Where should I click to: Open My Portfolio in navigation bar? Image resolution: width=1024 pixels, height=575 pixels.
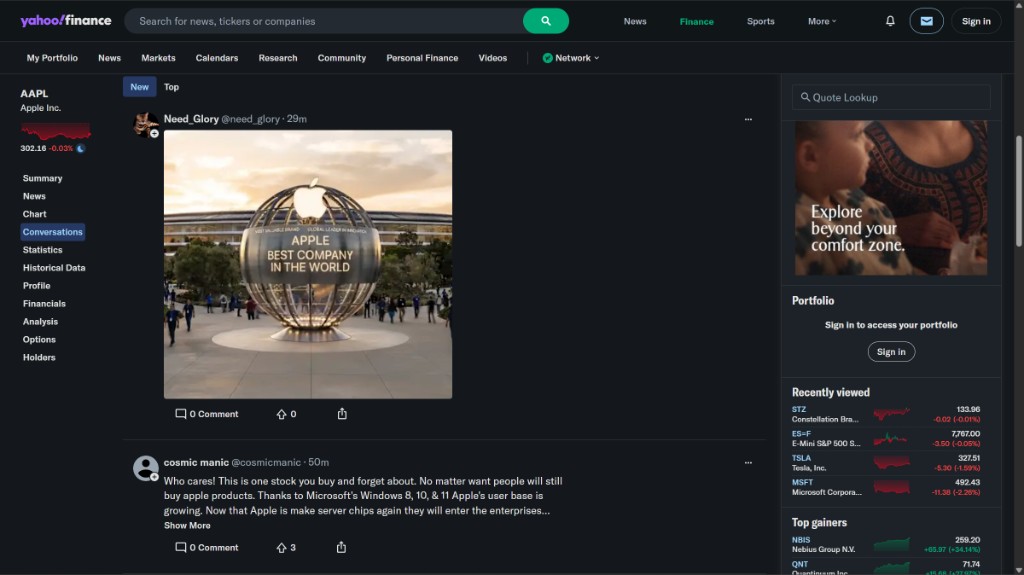click(52, 58)
